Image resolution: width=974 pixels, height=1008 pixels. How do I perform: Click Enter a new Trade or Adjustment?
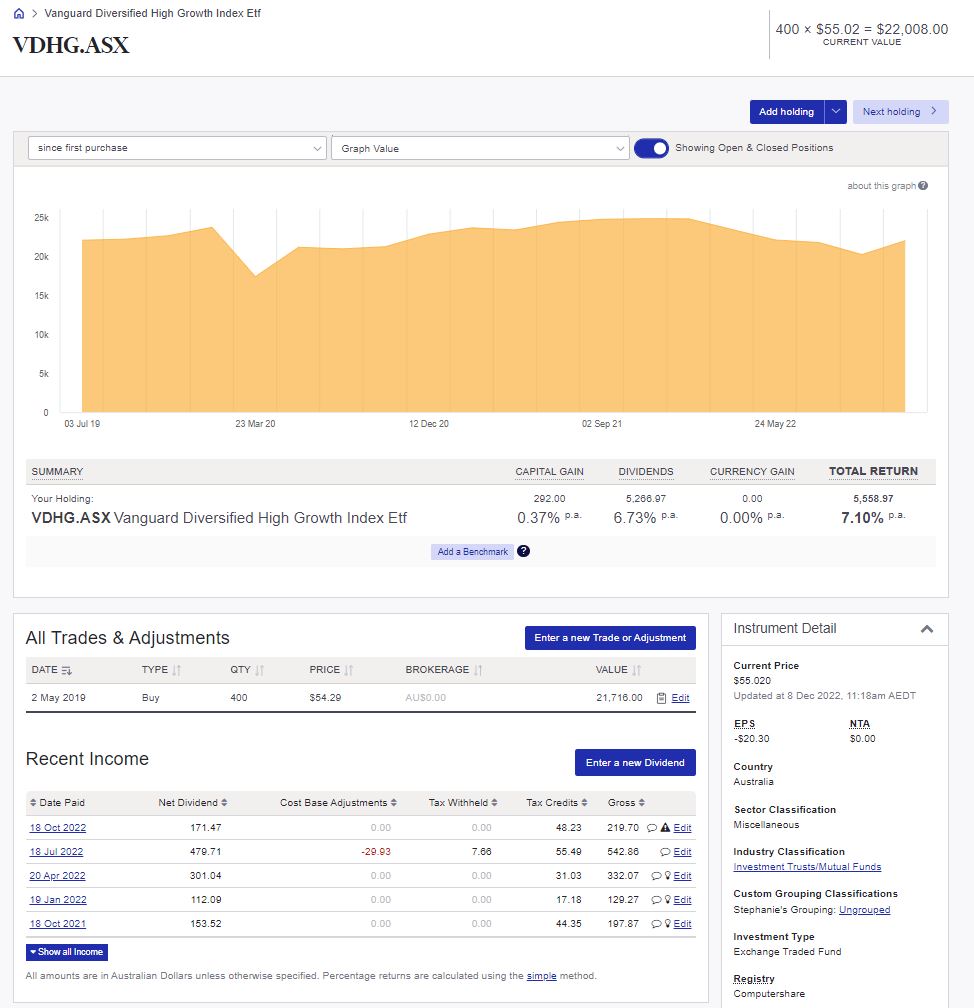point(610,638)
